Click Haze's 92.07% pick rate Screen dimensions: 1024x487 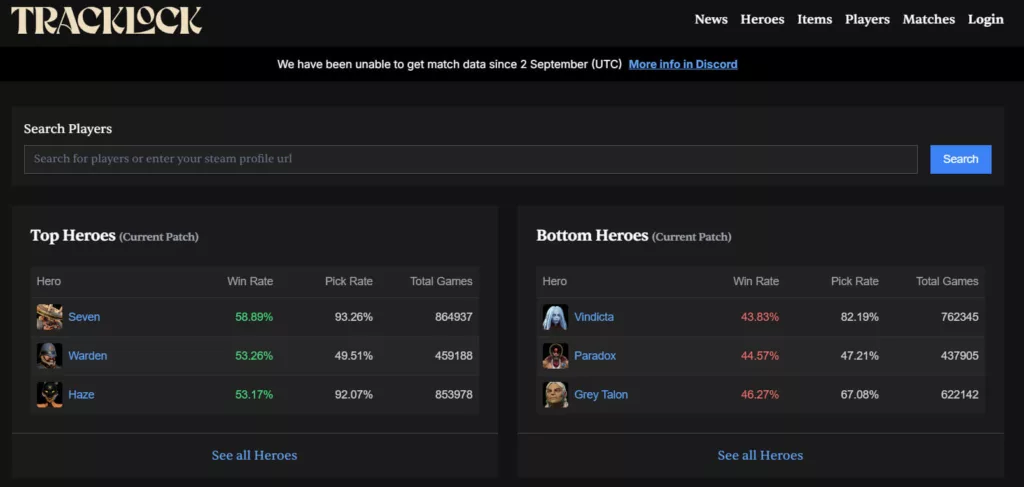354,395
